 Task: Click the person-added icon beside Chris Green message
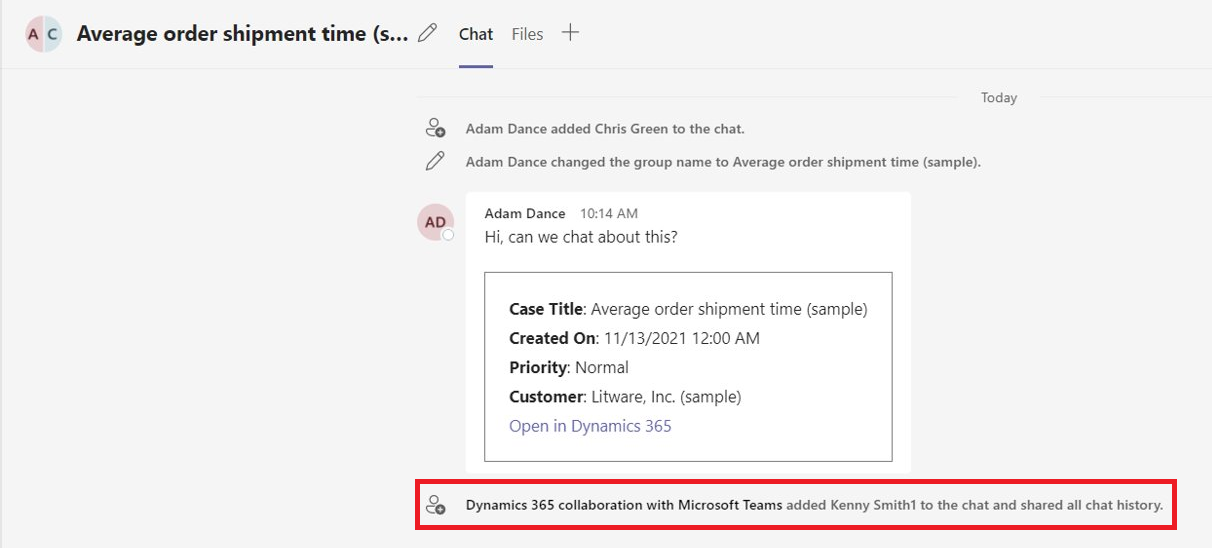[435, 128]
